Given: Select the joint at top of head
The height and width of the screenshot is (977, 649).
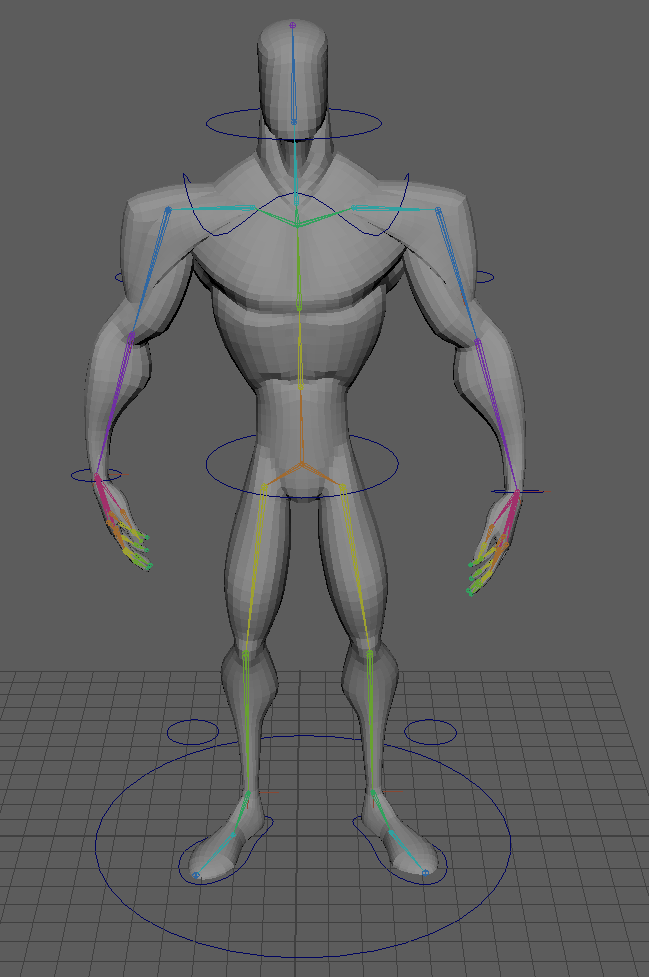Looking at the screenshot, I should pyautogui.click(x=292, y=24).
